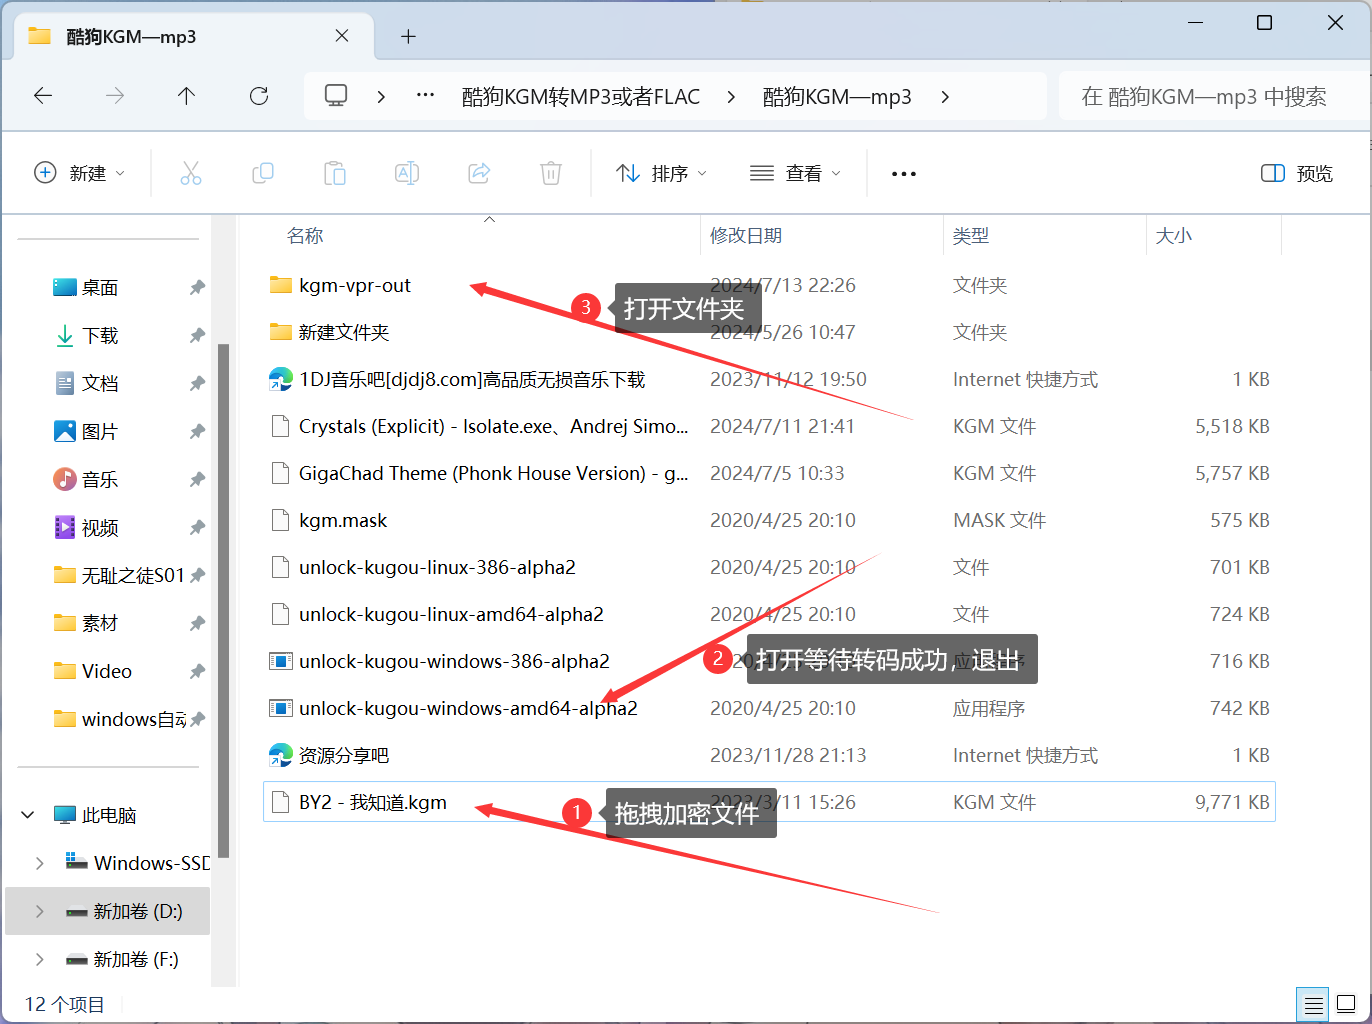Go up one folder level arrow
The width and height of the screenshot is (1372, 1024).
click(x=186, y=96)
